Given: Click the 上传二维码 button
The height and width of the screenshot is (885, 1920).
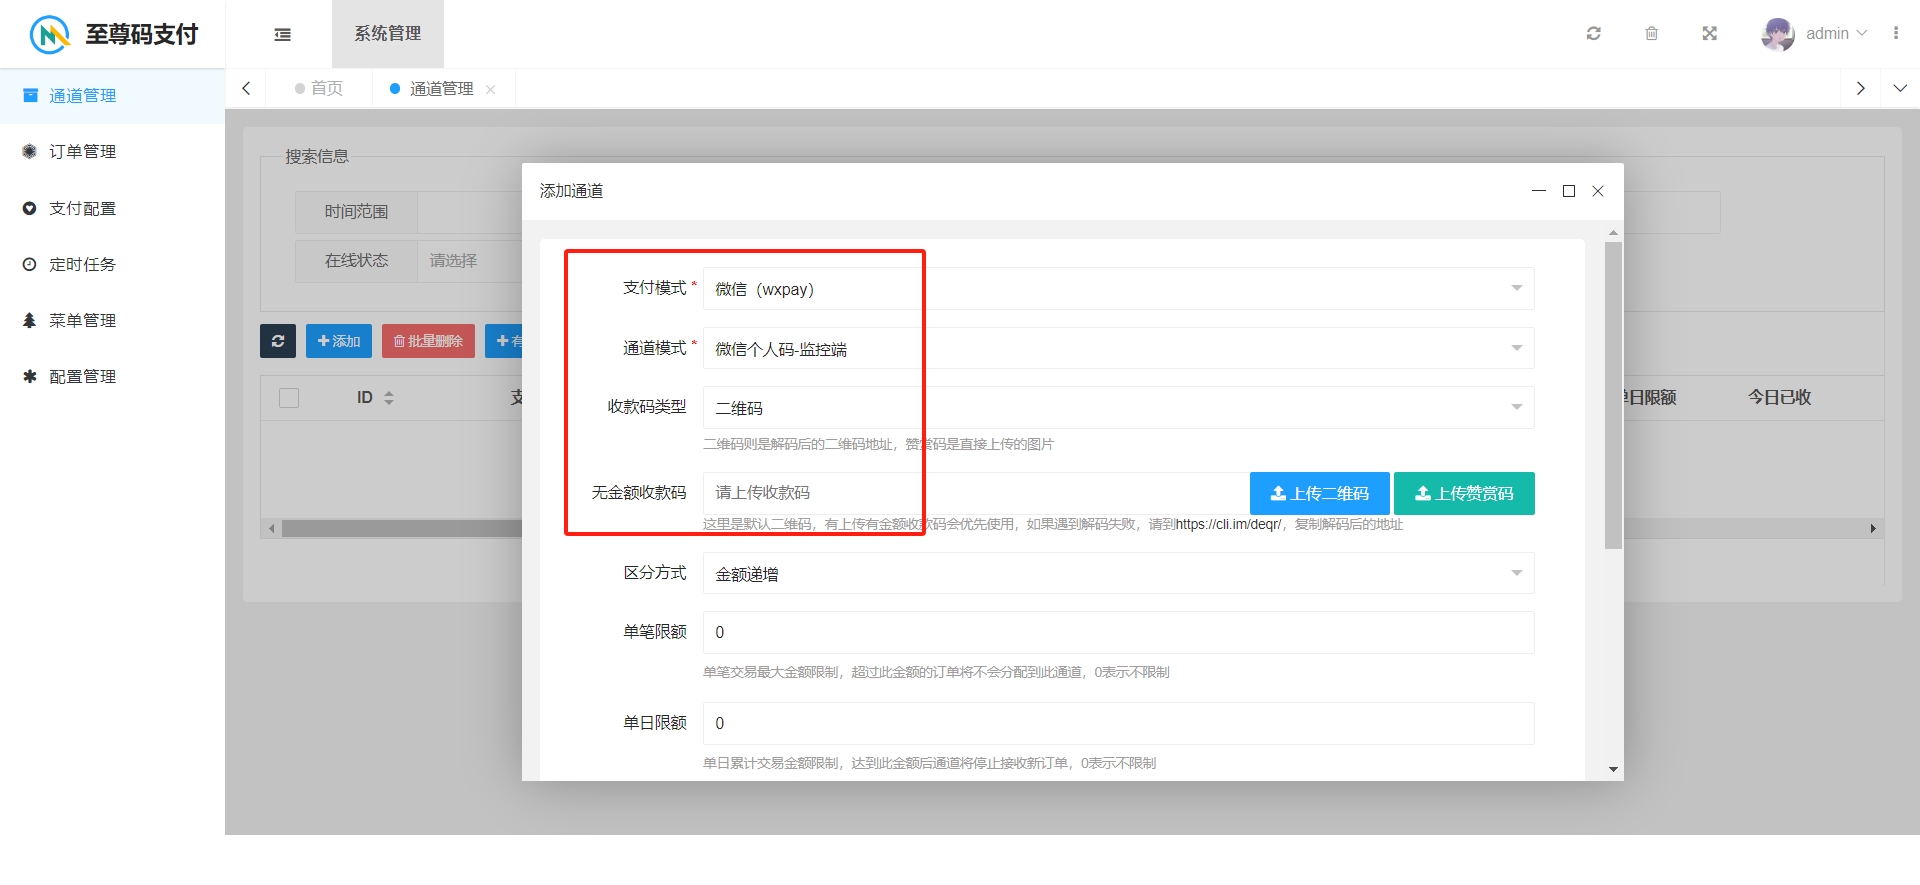Looking at the screenshot, I should tap(1319, 494).
